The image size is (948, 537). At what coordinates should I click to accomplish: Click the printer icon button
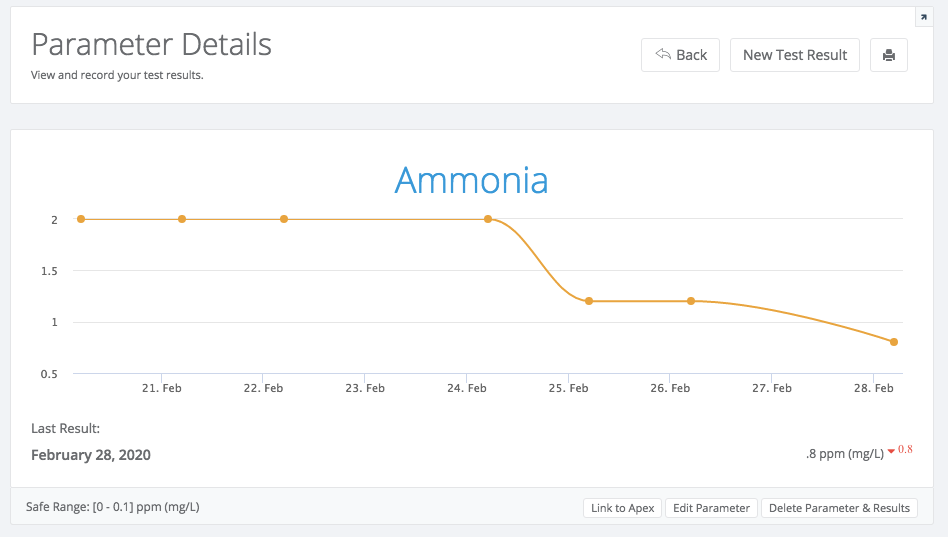click(889, 55)
